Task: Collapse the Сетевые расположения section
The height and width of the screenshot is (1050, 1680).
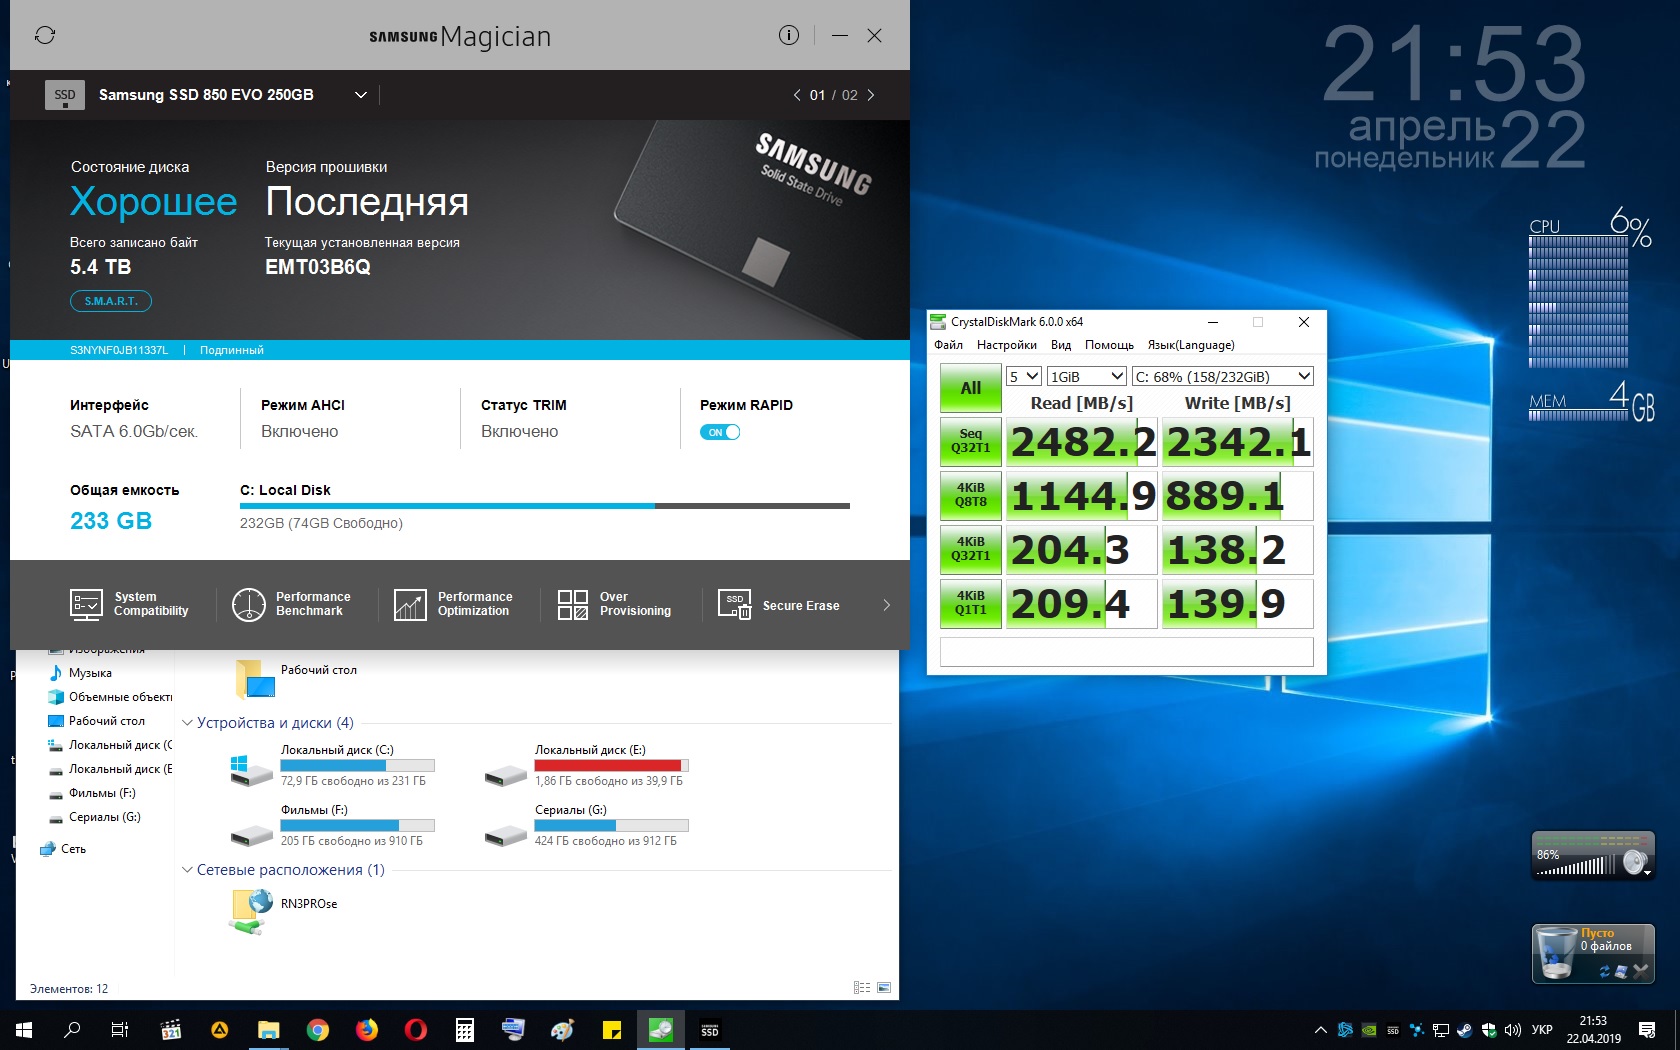Action: coord(187,870)
